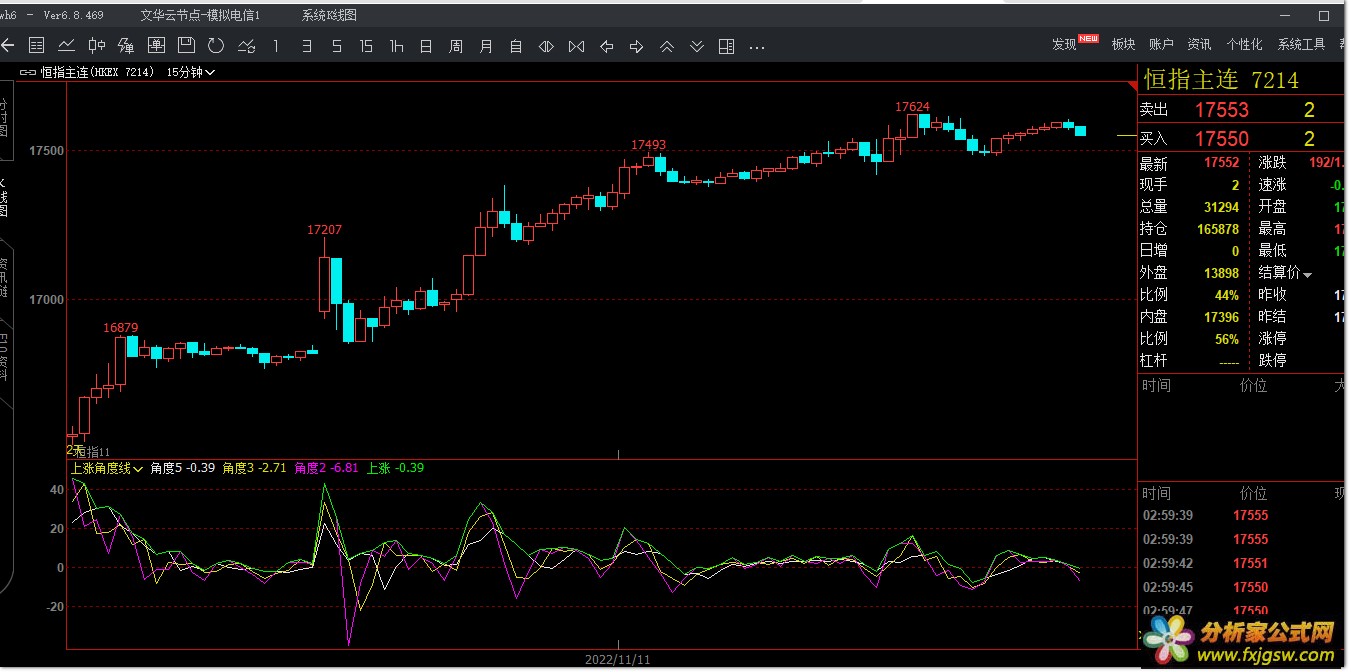Click the 外盘 value 13898

(x=1222, y=273)
